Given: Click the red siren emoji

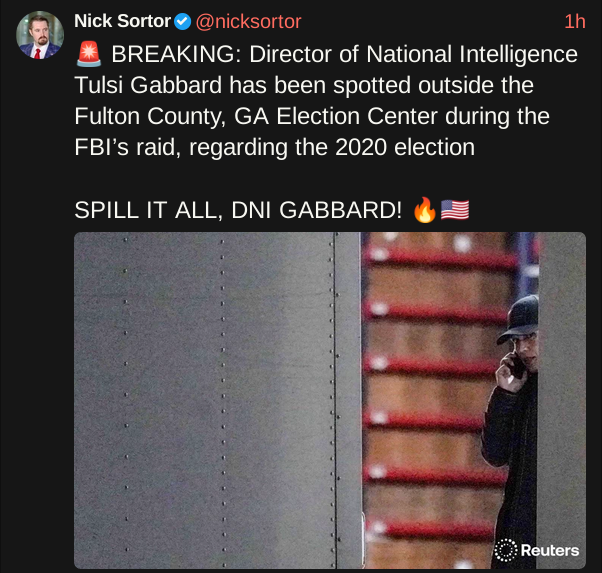Looking at the screenshot, I should pos(88,54).
